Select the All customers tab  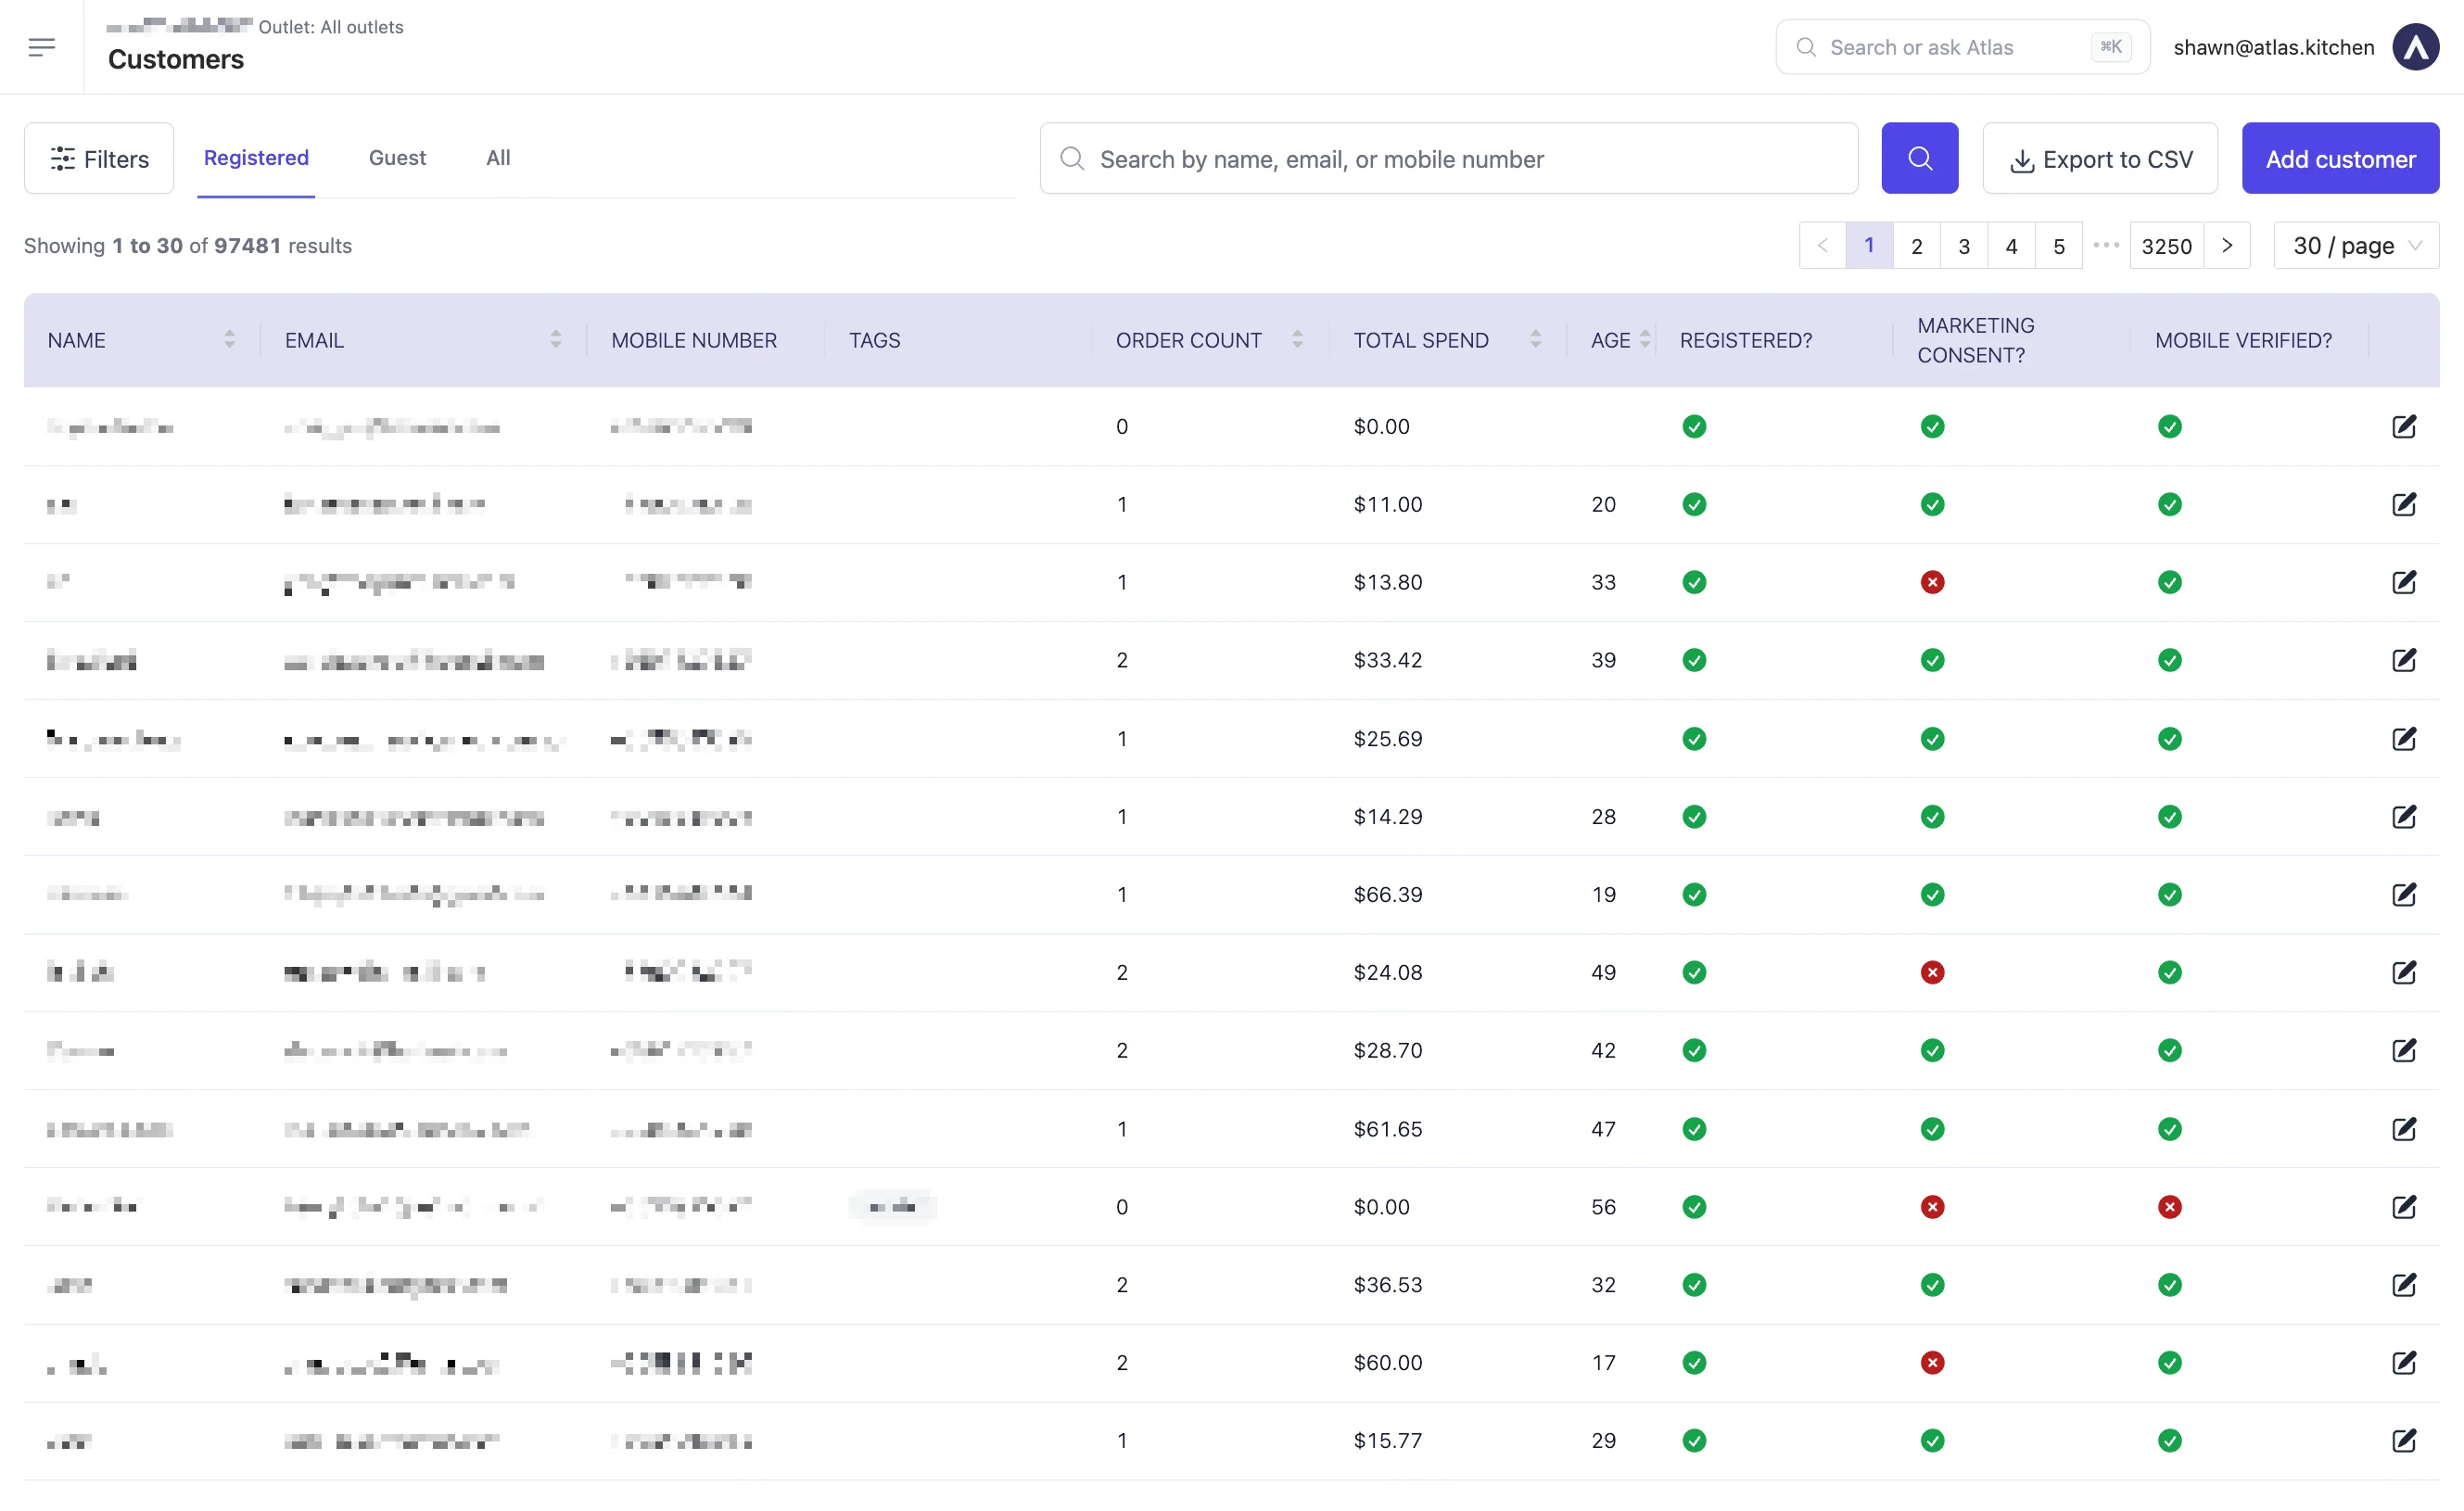498,158
